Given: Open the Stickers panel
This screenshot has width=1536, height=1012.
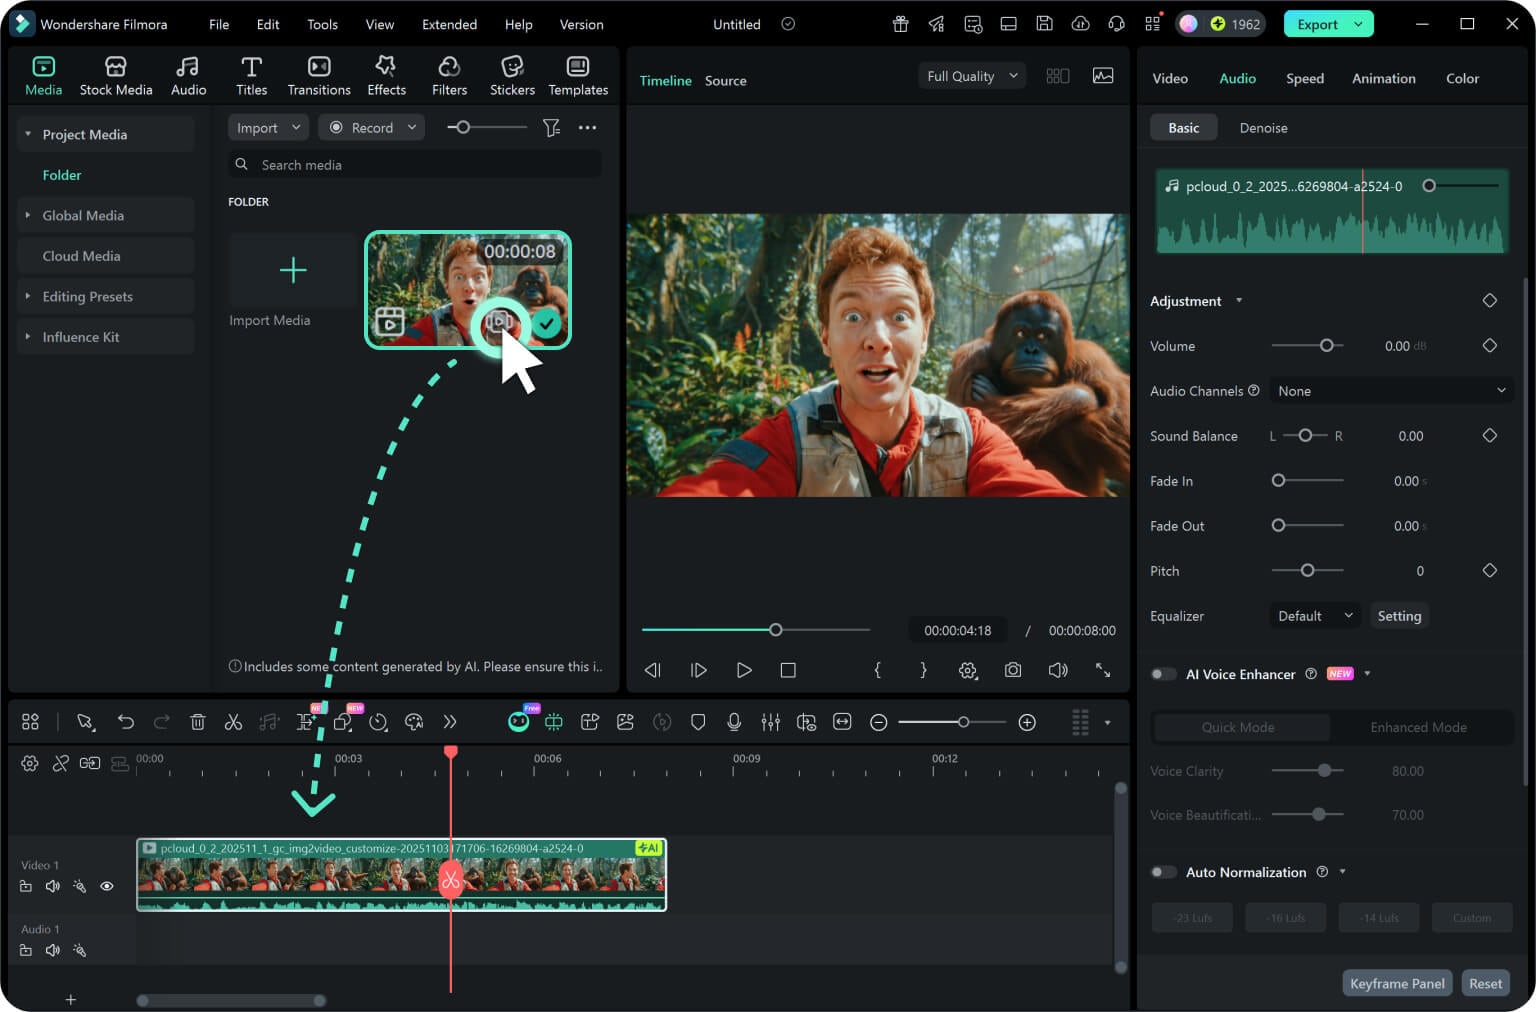Looking at the screenshot, I should click(x=512, y=76).
